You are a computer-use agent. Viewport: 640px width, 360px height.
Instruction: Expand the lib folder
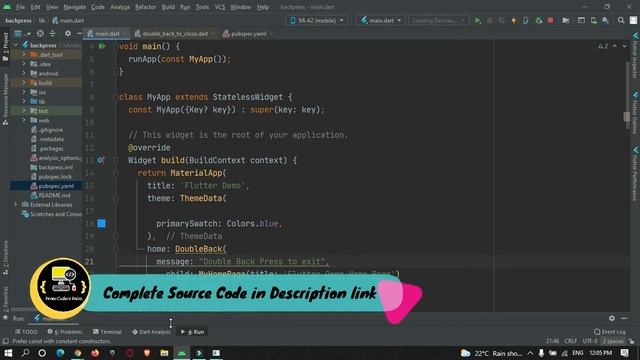pos(24,101)
